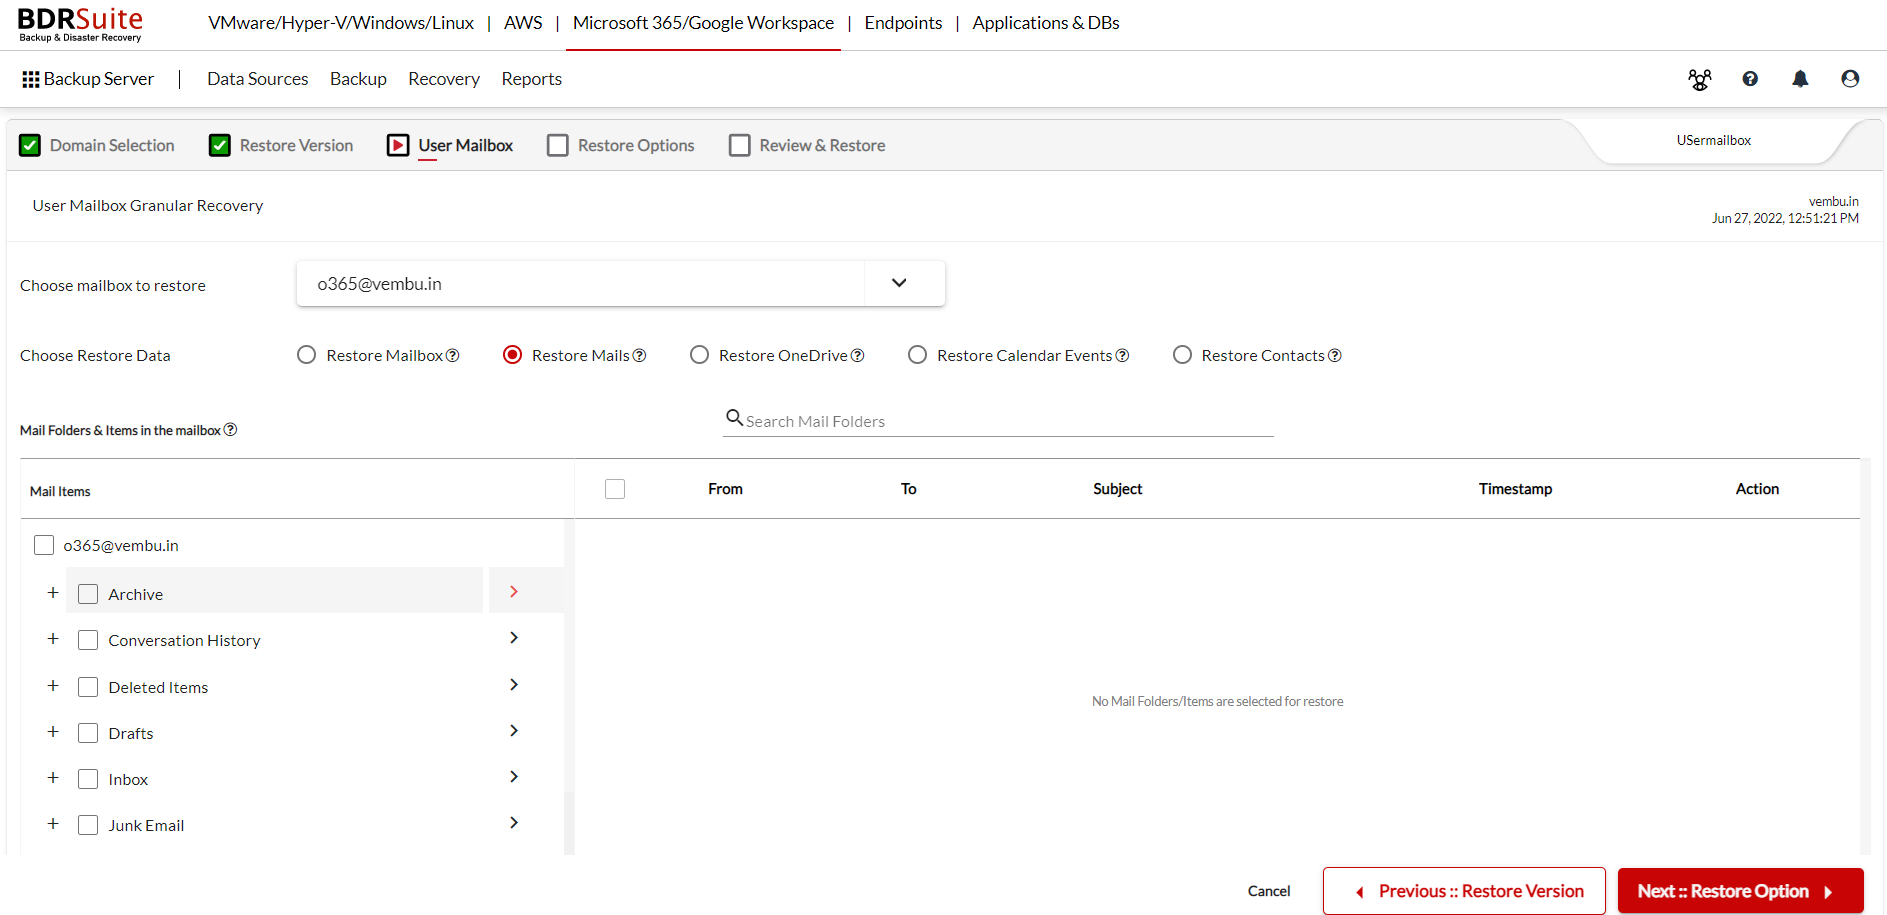Image resolution: width=1887 pixels, height=915 pixels.
Task: Expand Conversation History folder with plus sign
Action: [x=53, y=638]
